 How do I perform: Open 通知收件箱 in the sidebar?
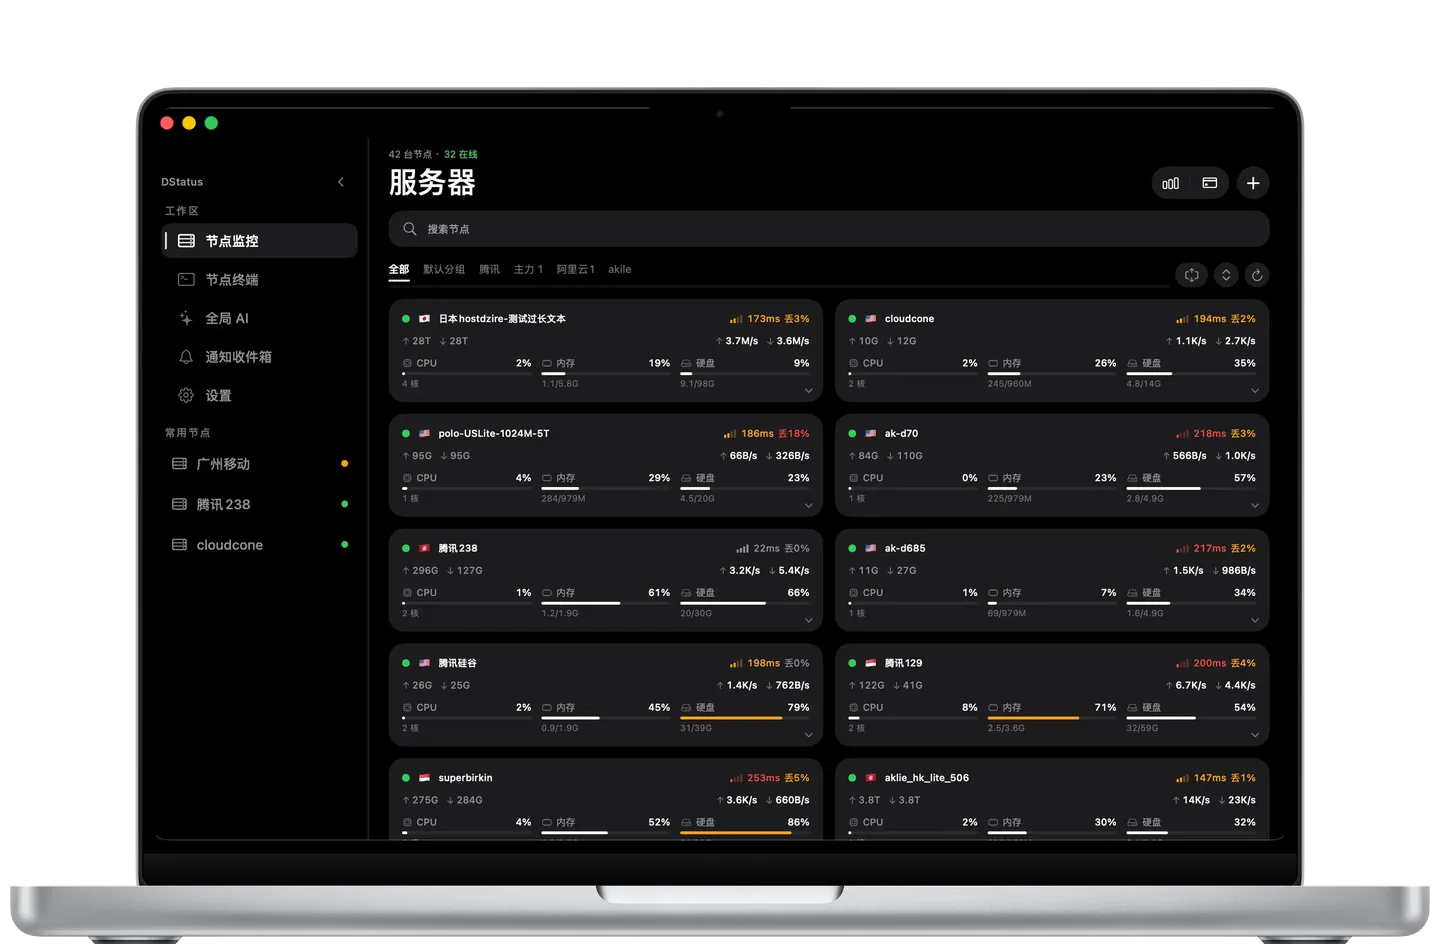click(x=260, y=357)
